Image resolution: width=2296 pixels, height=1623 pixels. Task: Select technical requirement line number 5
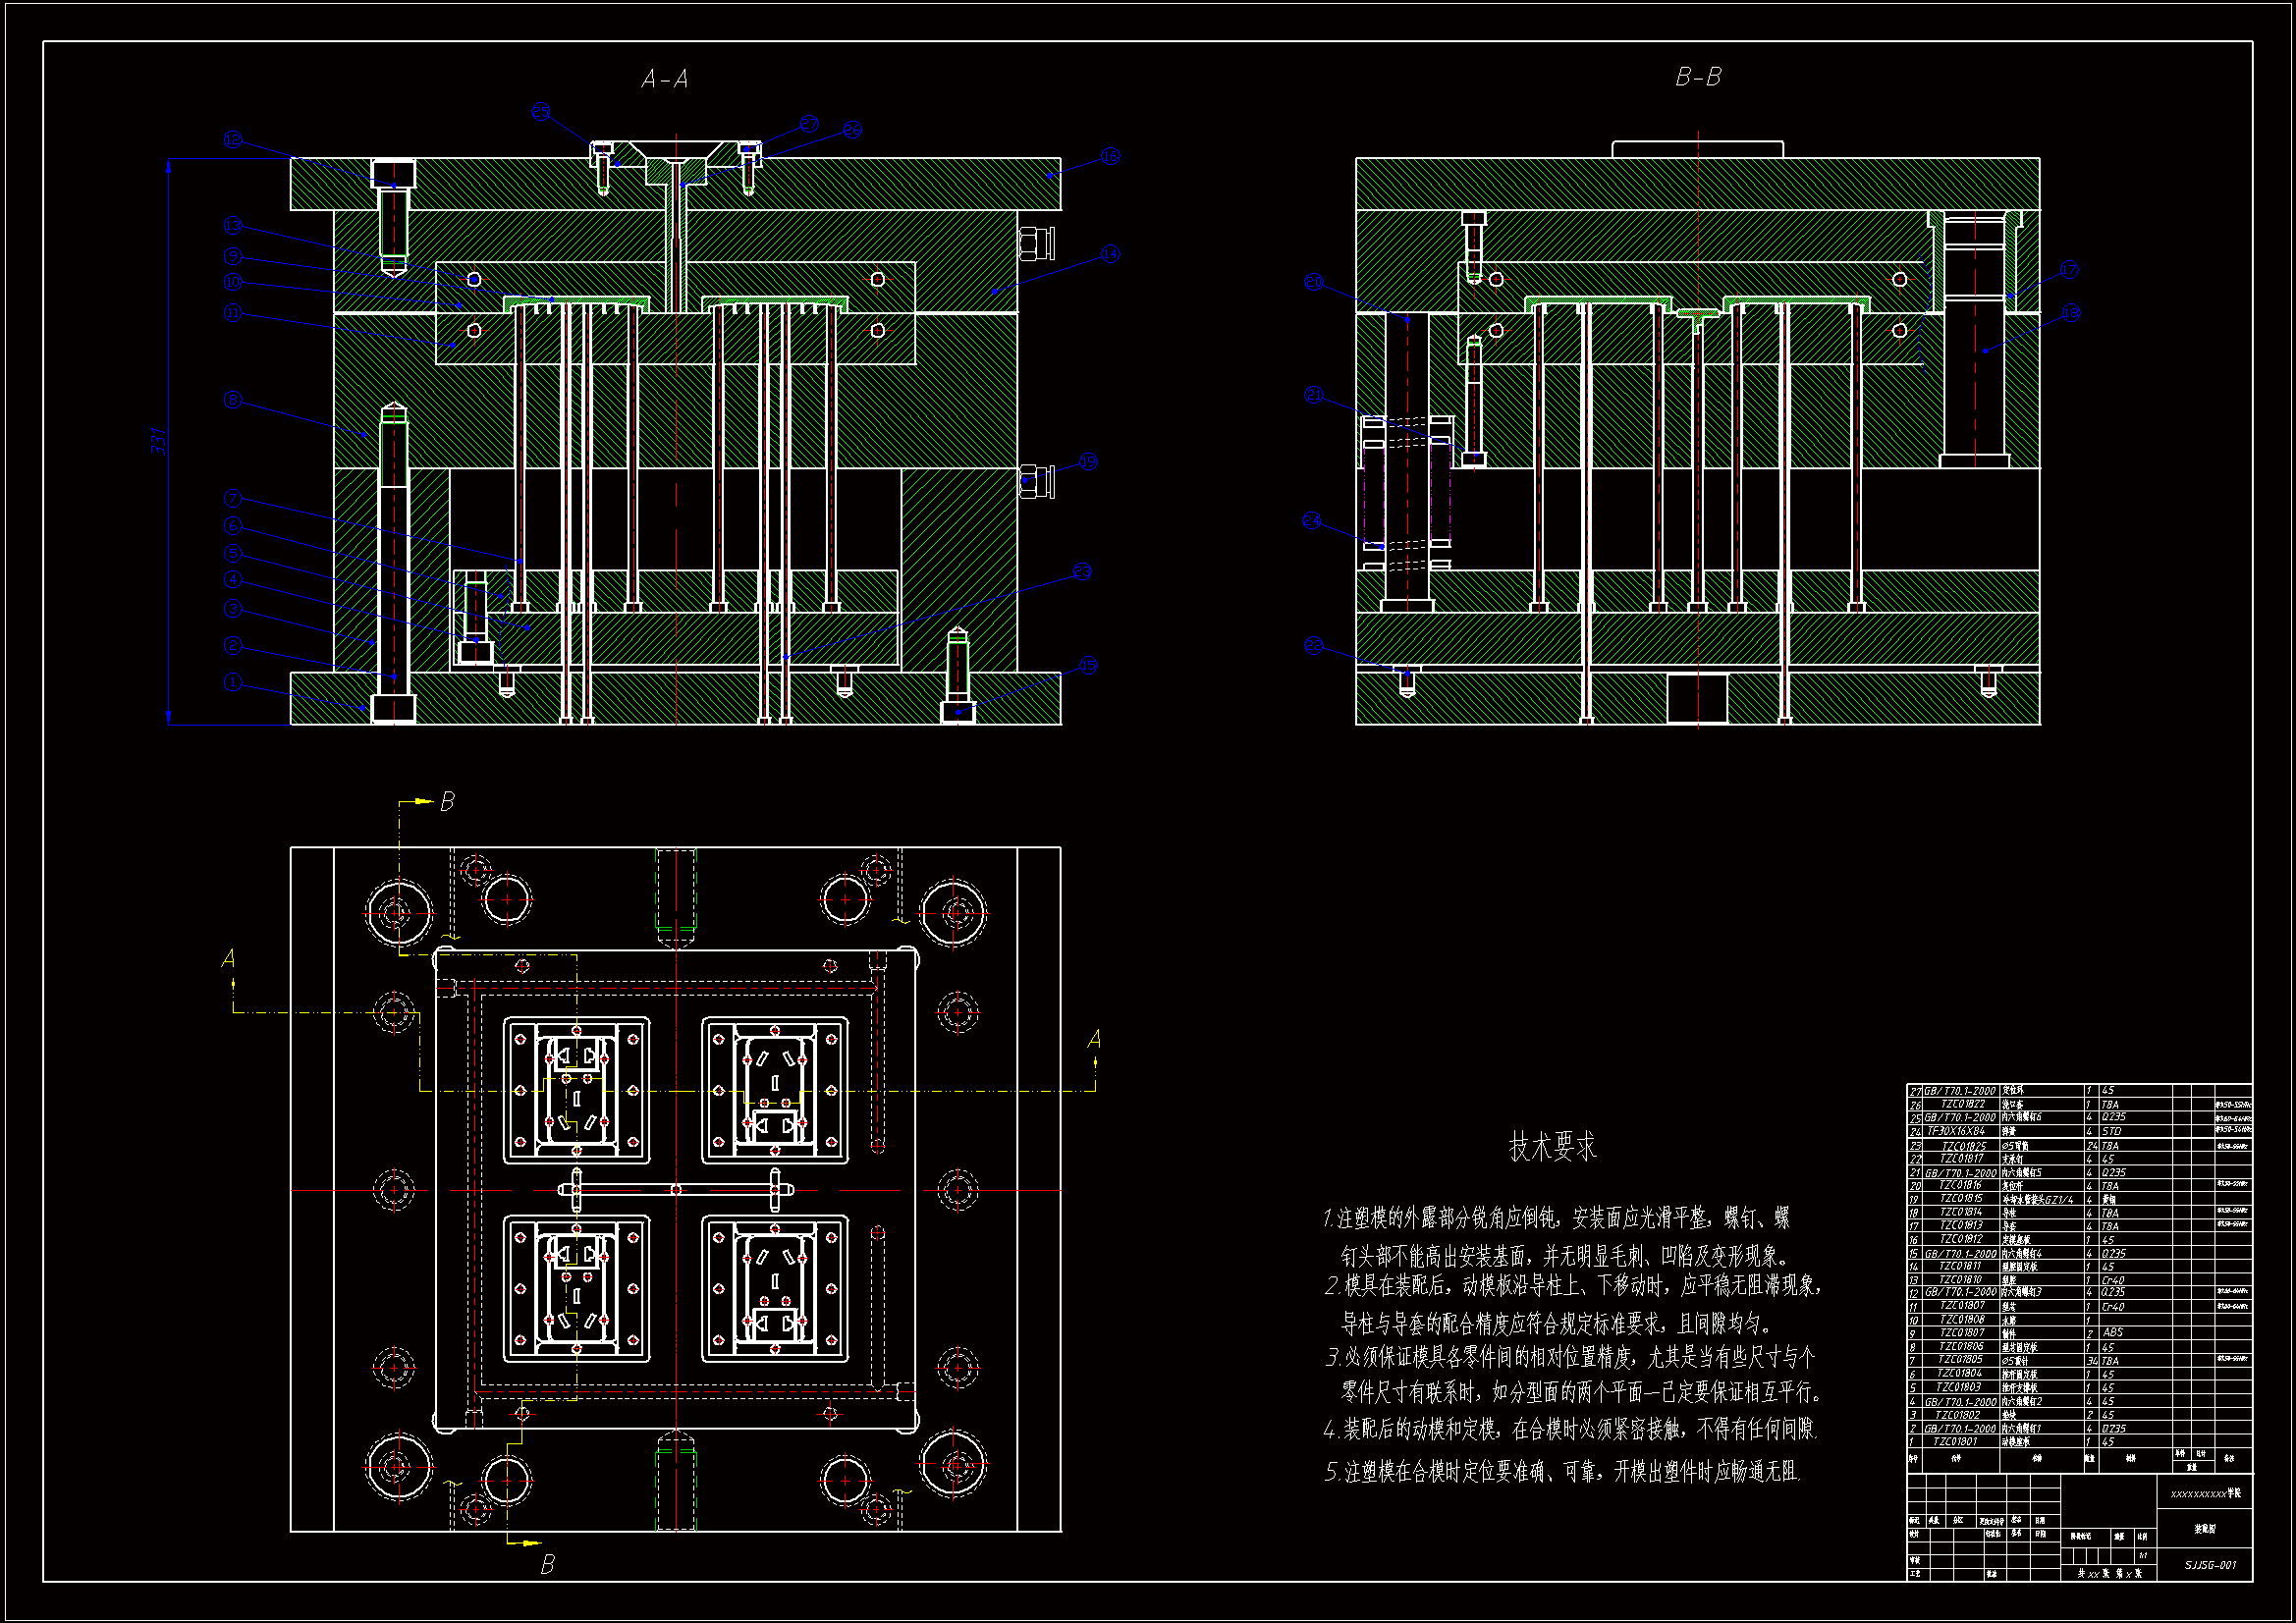pyautogui.click(x=1562, y=1472)
